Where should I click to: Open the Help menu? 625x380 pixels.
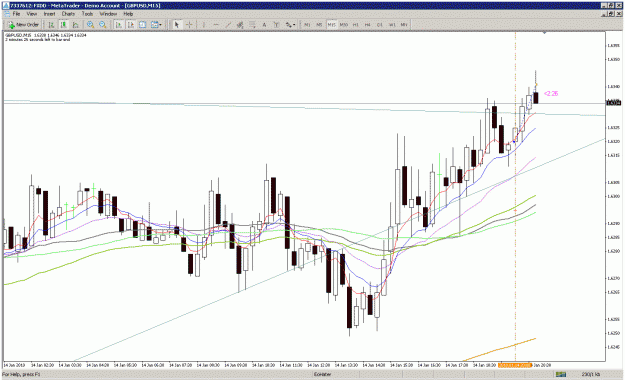pyautogui.click(x=128, y=14)
